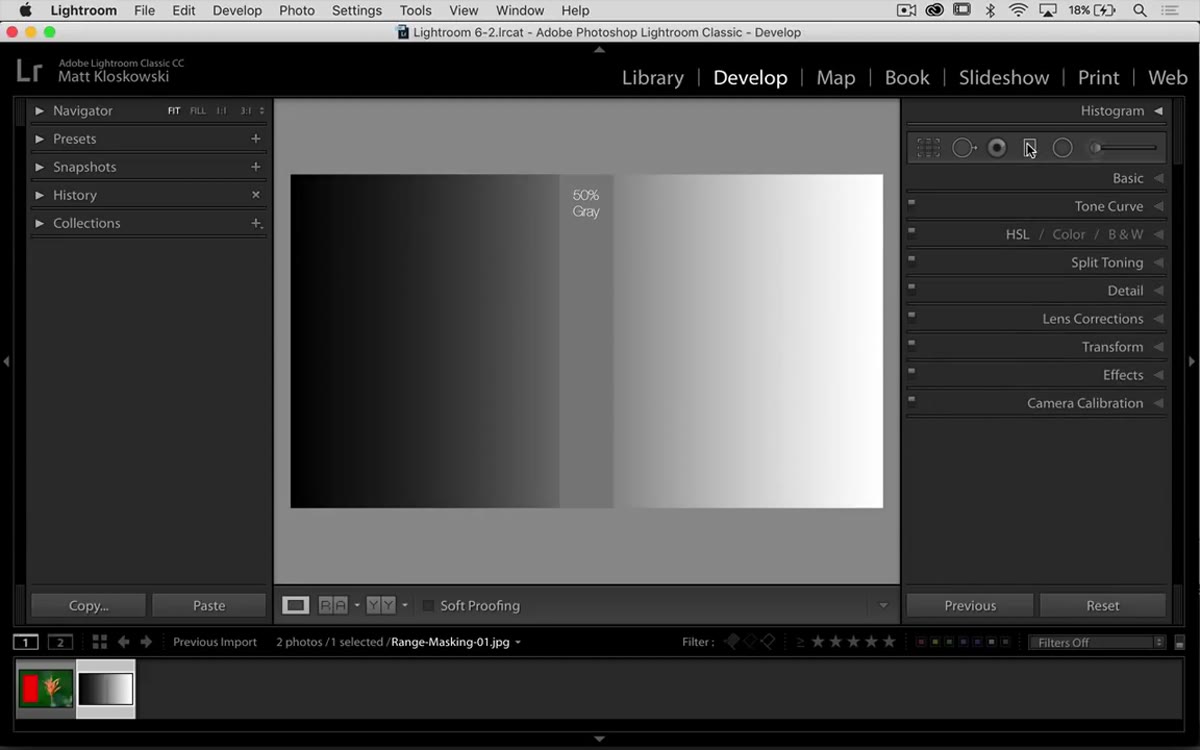This screenshot has width=1200, height=750.
Task: Toggle the Split Toning panel switch
Action: [x=912, y=259]
